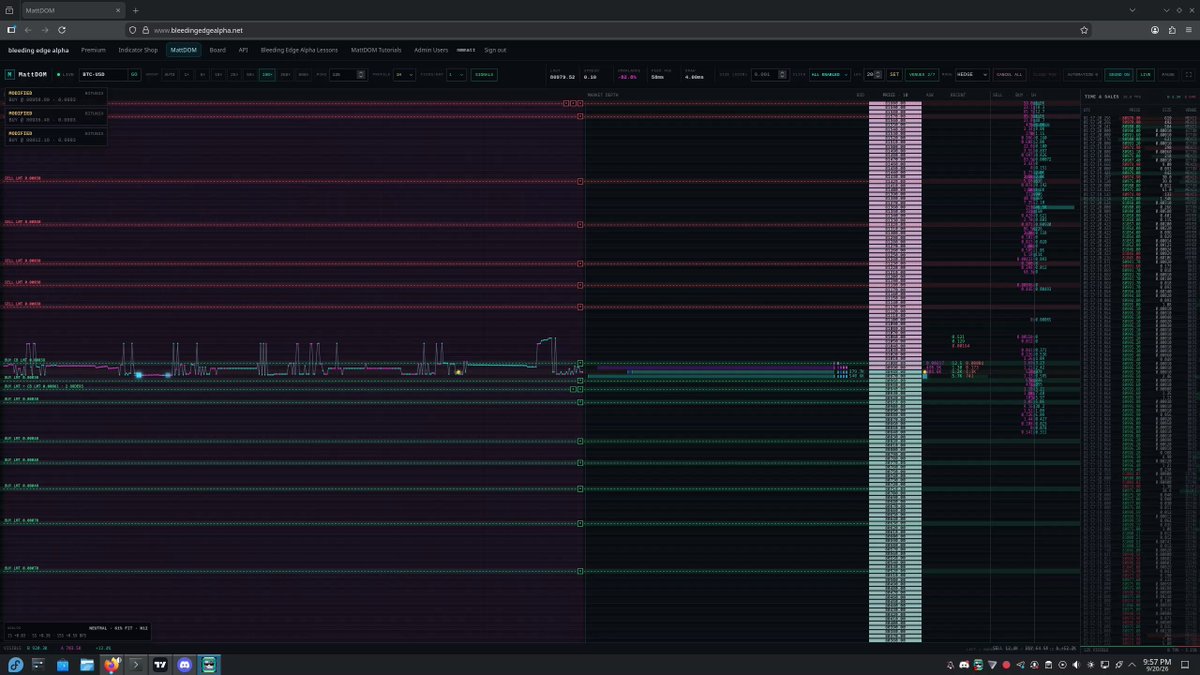The width and height of the screenshot is (1200, 675).
Task: Open the terminal from the taskbar
Action: [x=136, y=664]
